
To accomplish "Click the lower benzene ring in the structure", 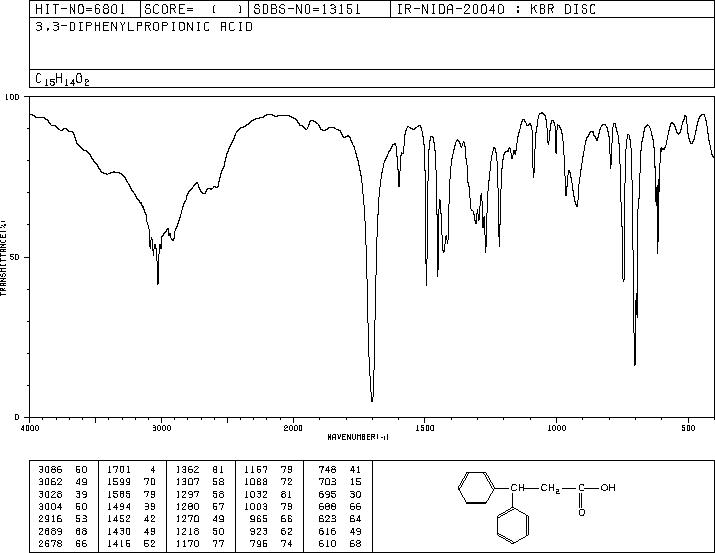I will click(513, 526).
